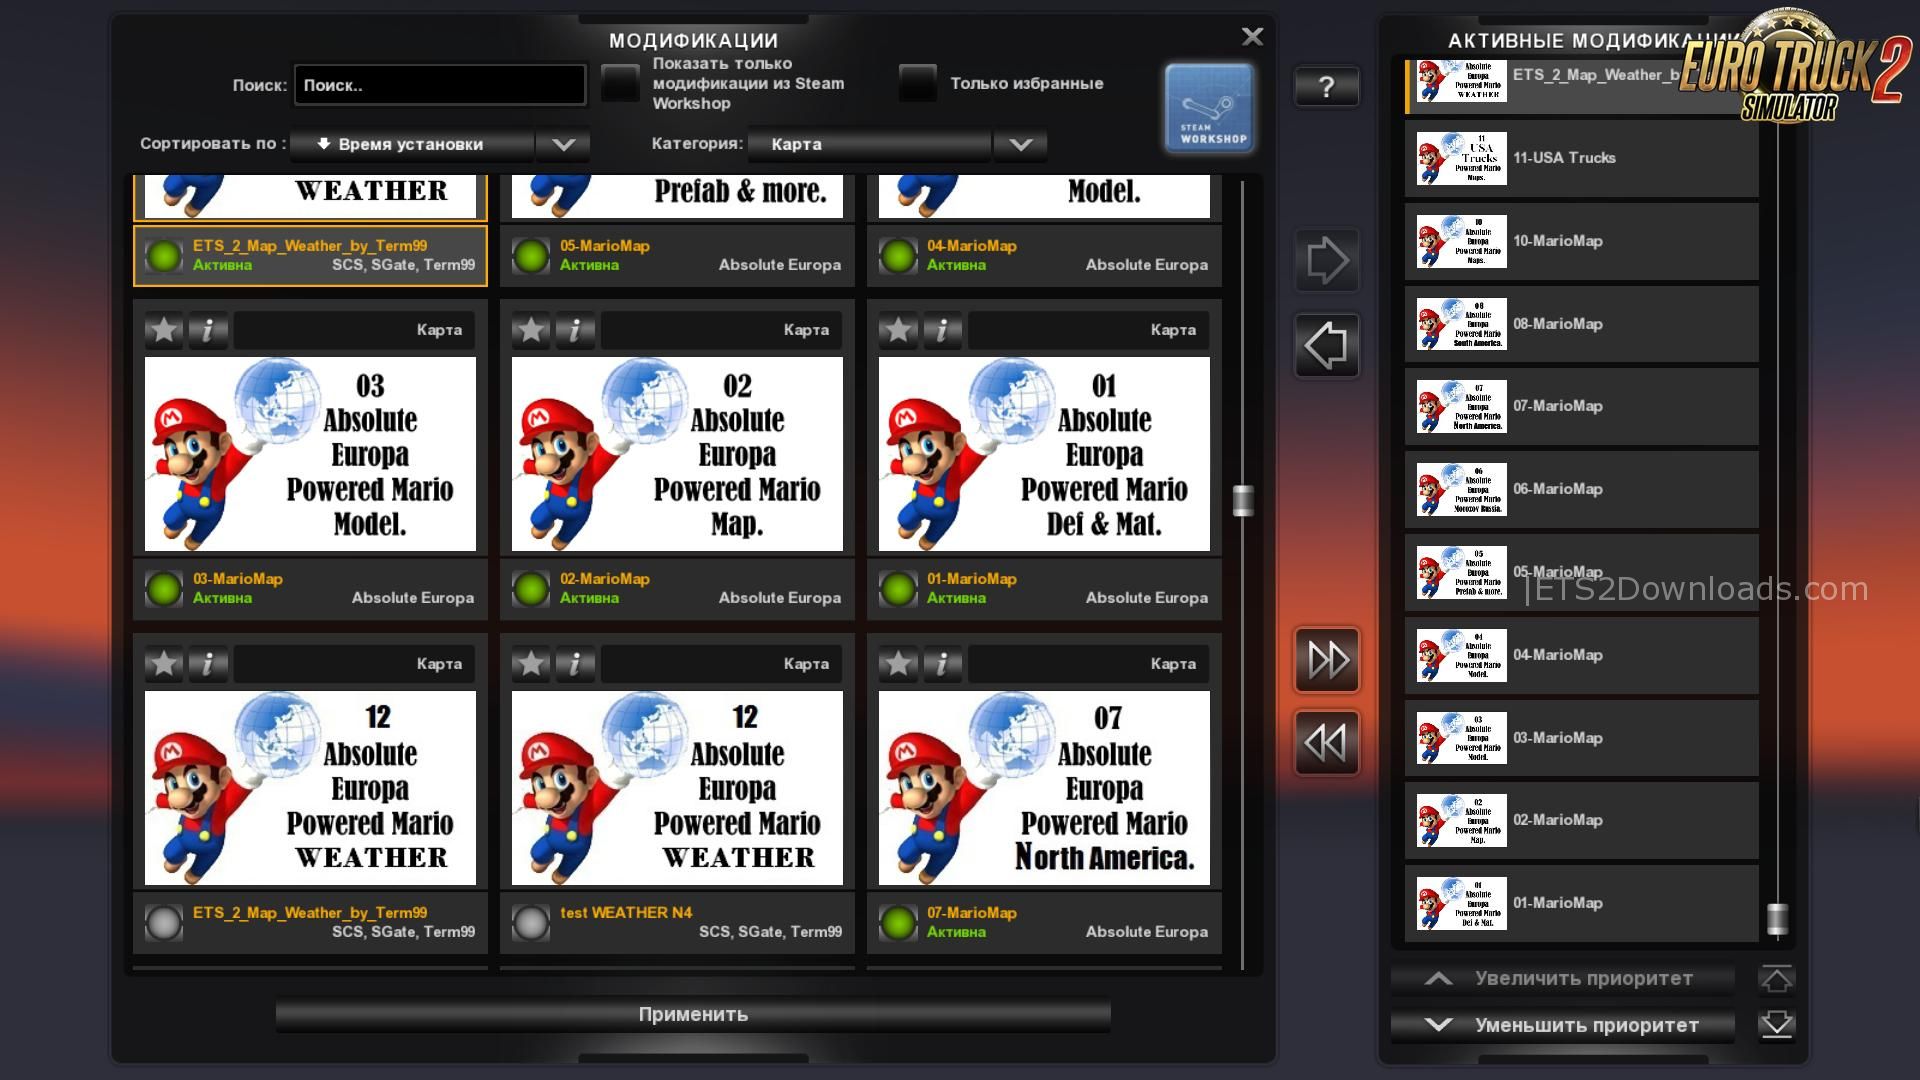The width and height of the screenshot is (1920, 1080).
Task: Click the 05-MarioMap mod name text
Action: click(605, 246)
